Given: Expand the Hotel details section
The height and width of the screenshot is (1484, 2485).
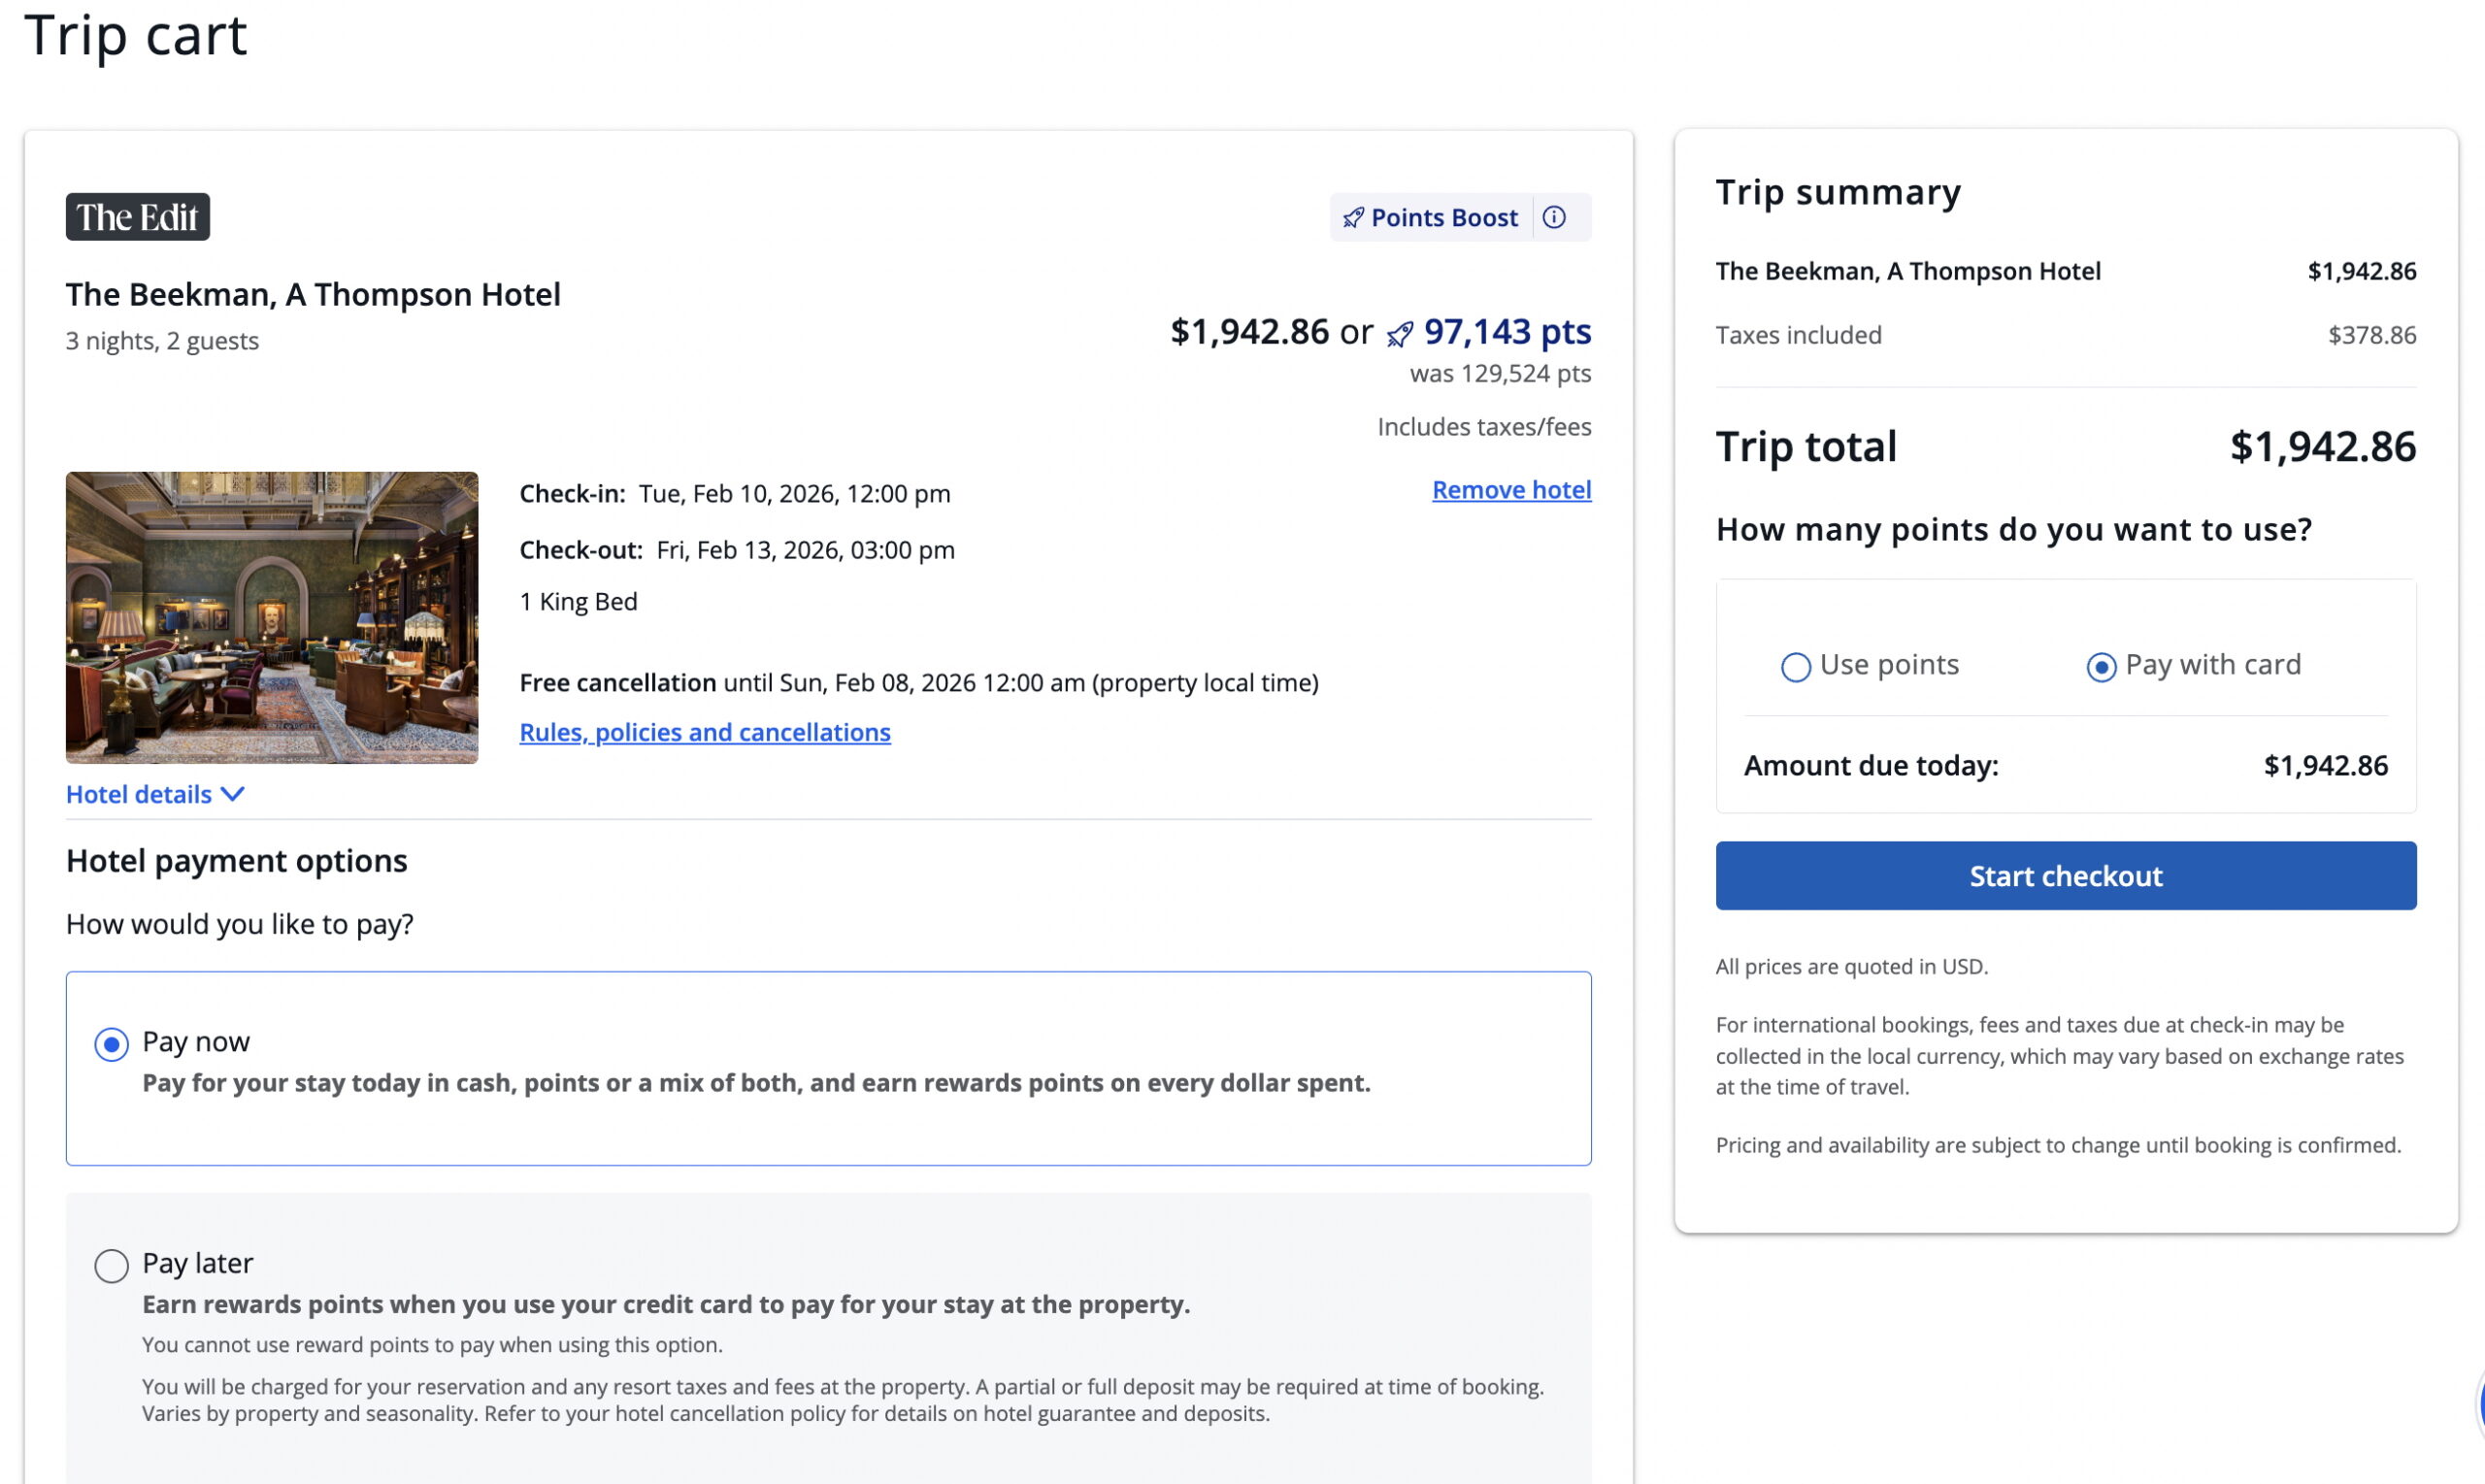Looking at the screenshot, I should click(139, 794).
